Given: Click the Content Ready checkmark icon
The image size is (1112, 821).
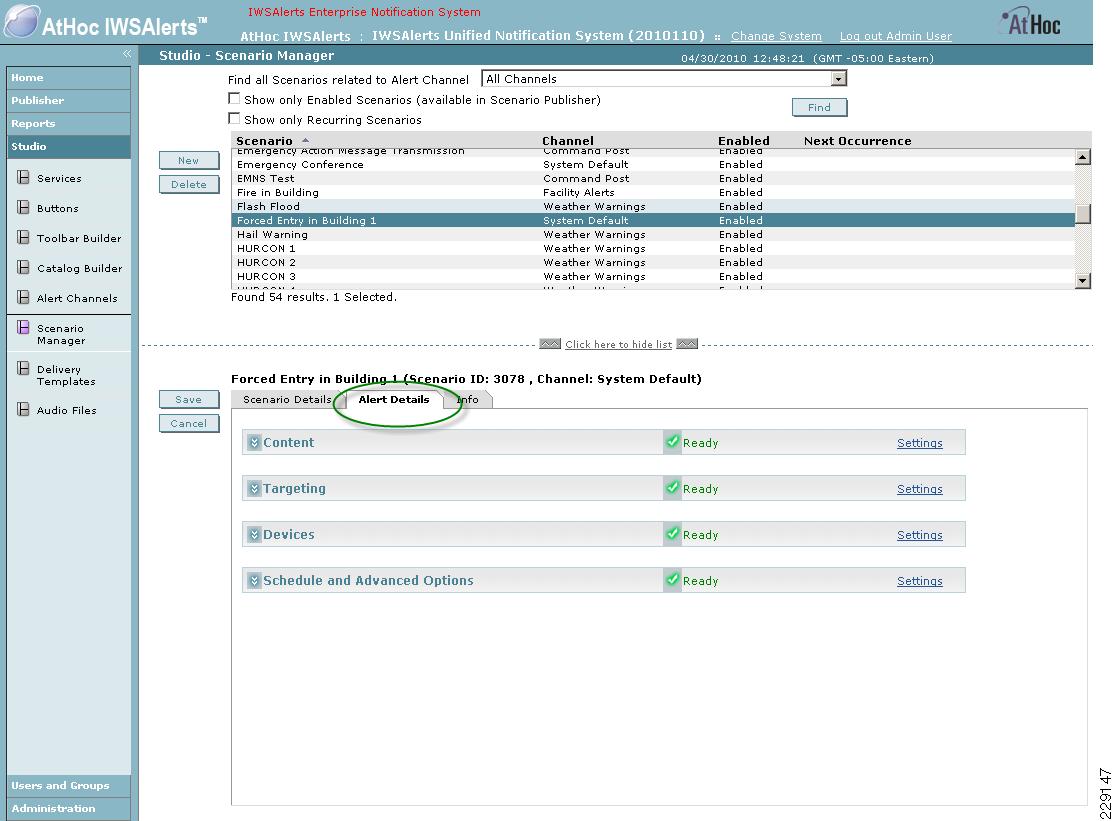Looking at the screenshot, I should pos(672,442).
